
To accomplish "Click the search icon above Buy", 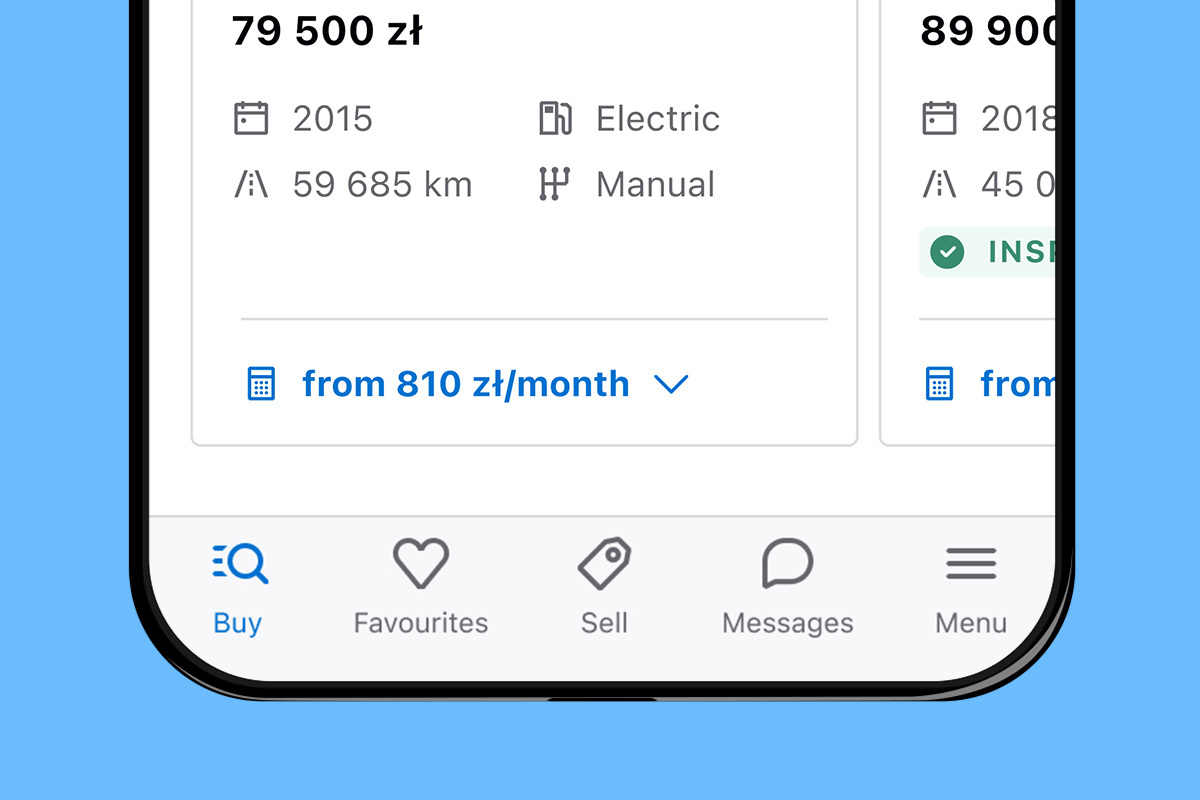I will pos(238,563).
